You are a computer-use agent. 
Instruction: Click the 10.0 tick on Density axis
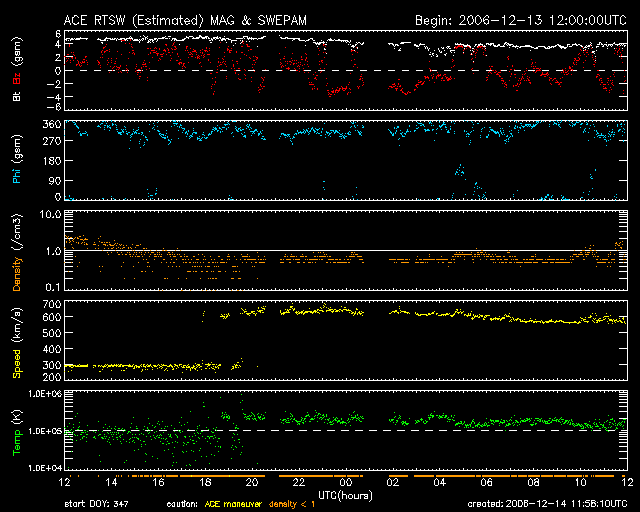point(49,214)
